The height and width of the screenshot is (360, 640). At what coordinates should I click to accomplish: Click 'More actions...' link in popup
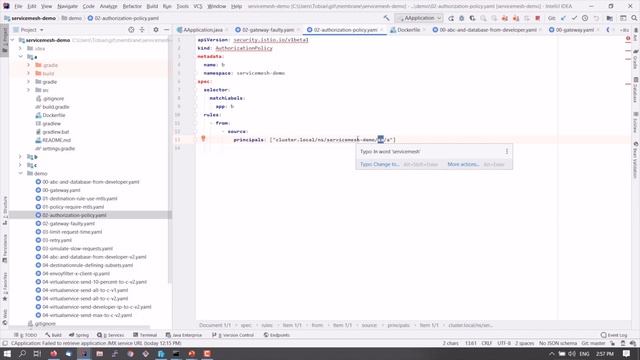[463, 164]
